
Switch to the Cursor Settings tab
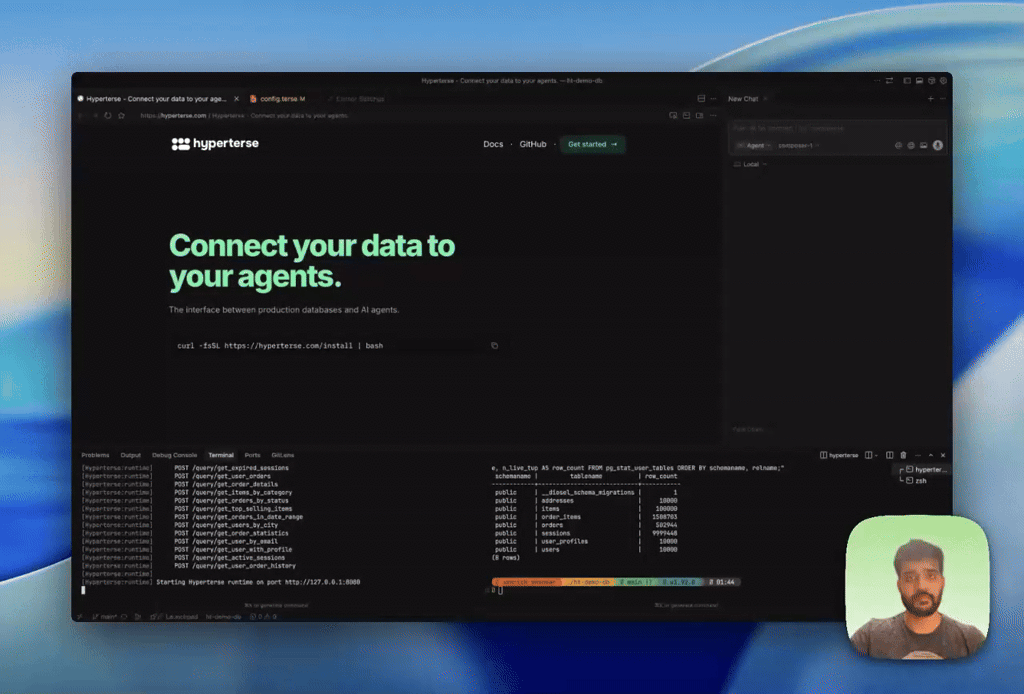[x=356, y=99]
